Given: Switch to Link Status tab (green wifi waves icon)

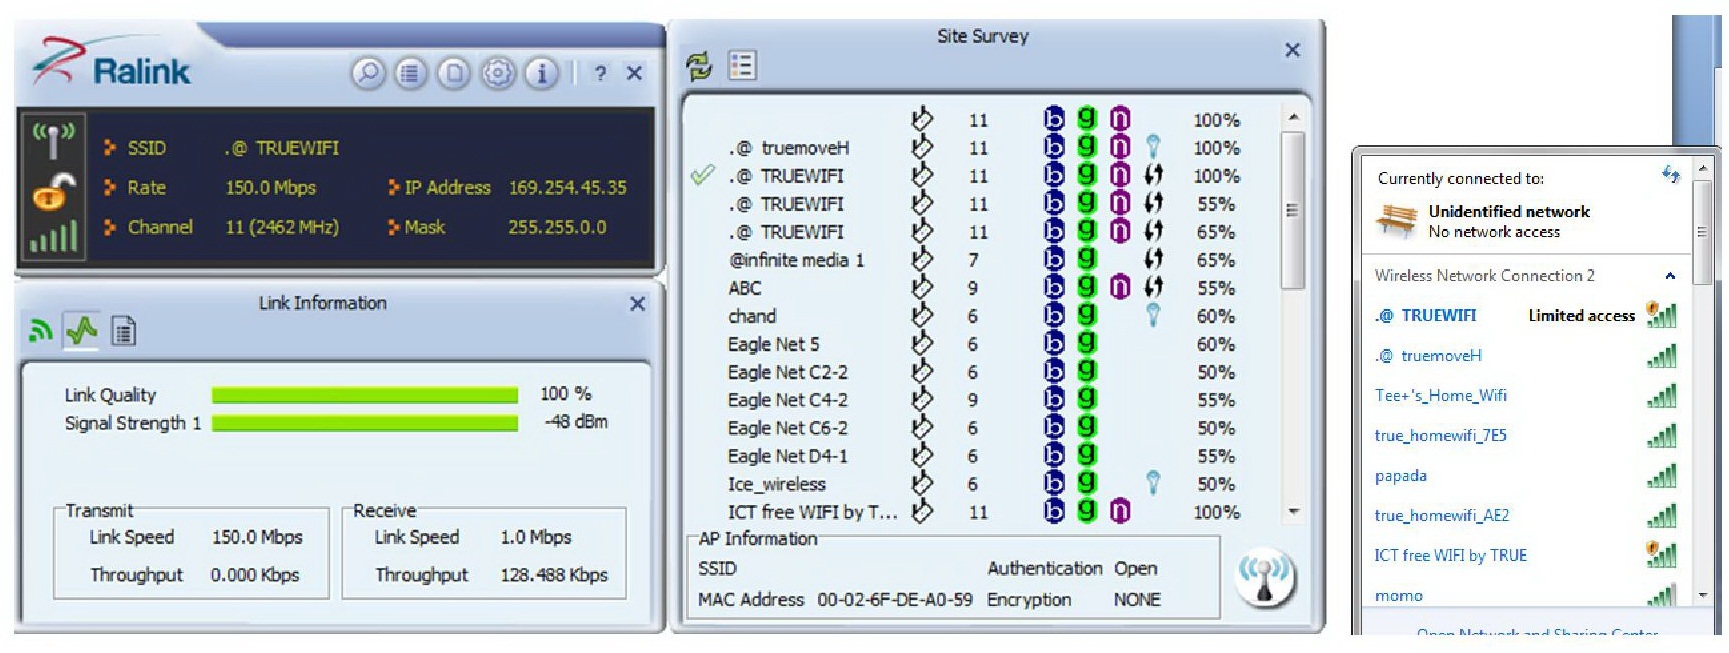Looking at the screenshot, I should 41,330.
